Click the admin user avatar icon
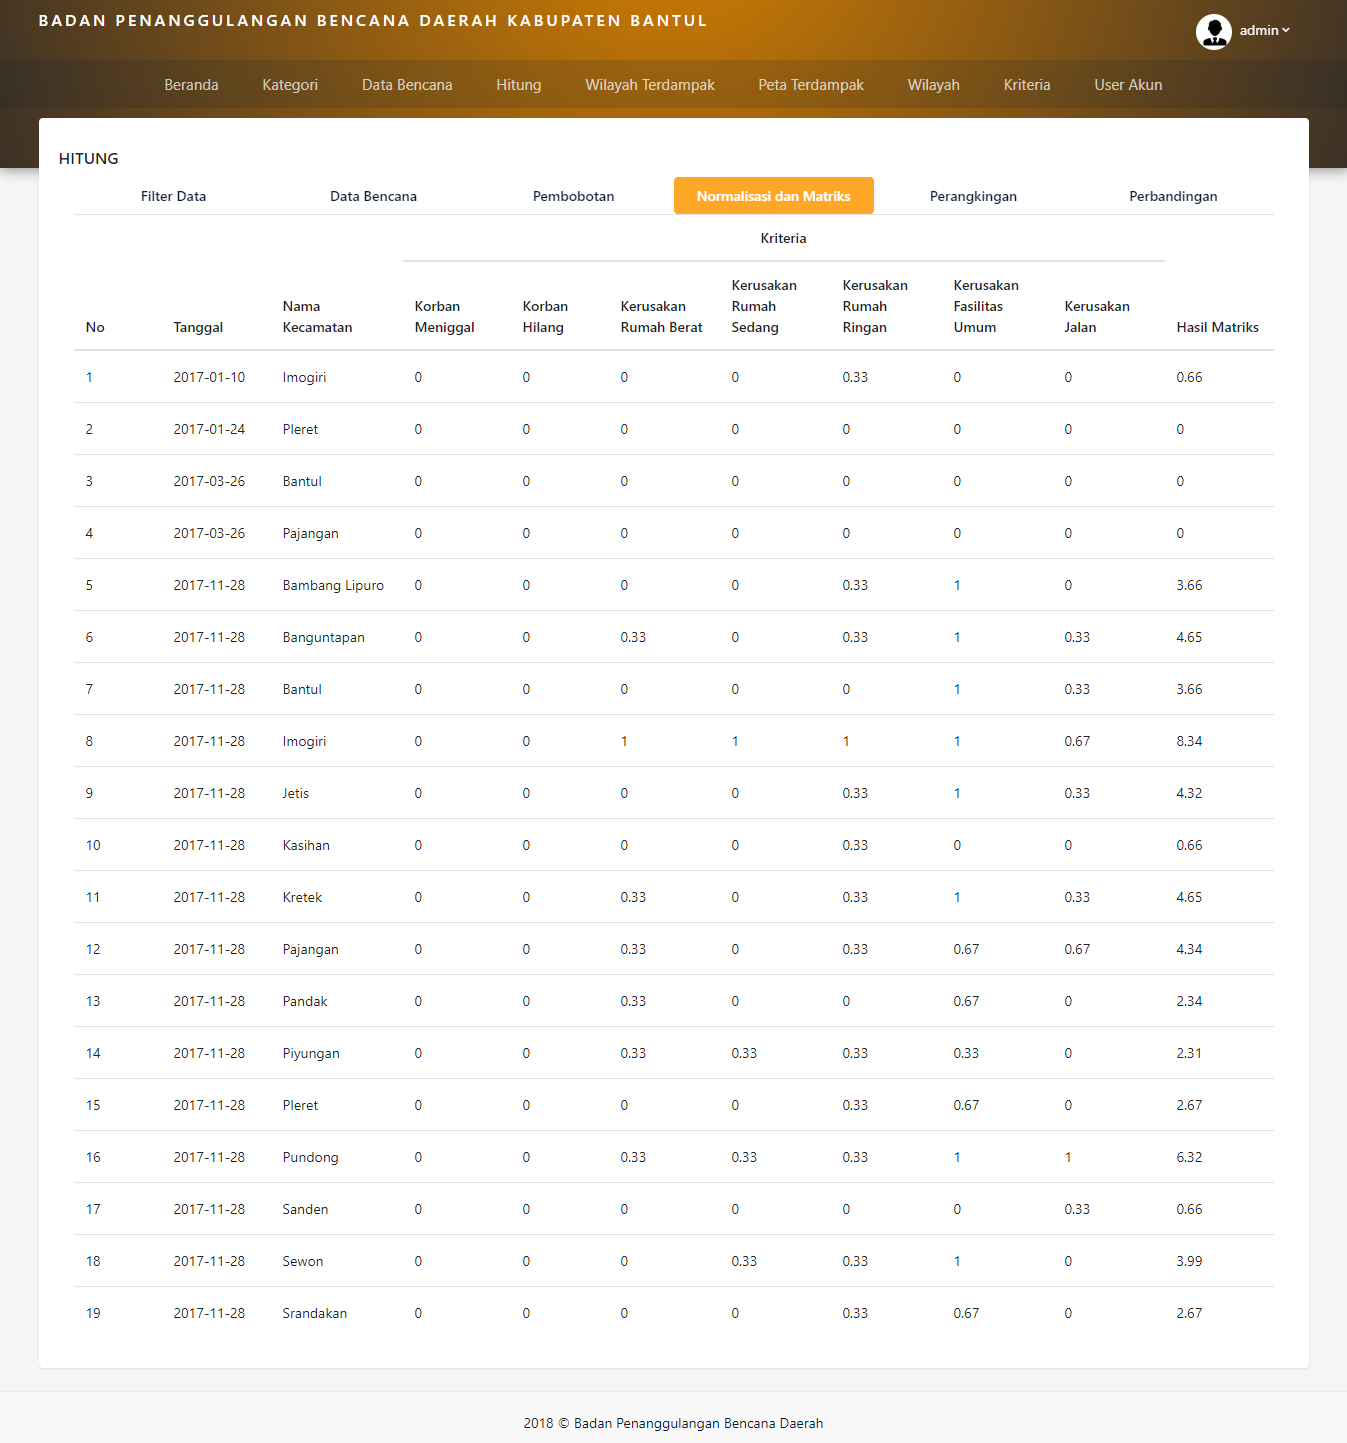The image size is (1347, 1443). point(1213,32)
